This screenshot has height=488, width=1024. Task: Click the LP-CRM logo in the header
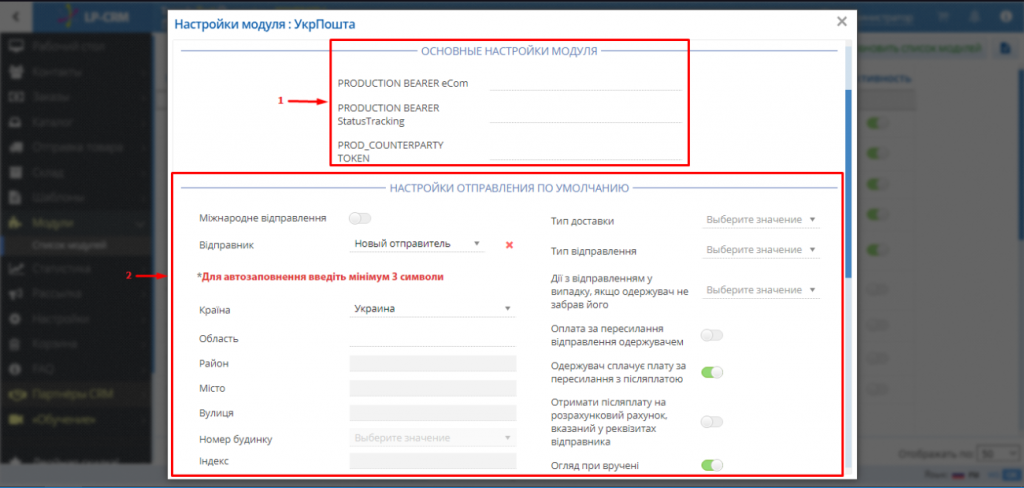pyautogui.click(x=91, y=16)
